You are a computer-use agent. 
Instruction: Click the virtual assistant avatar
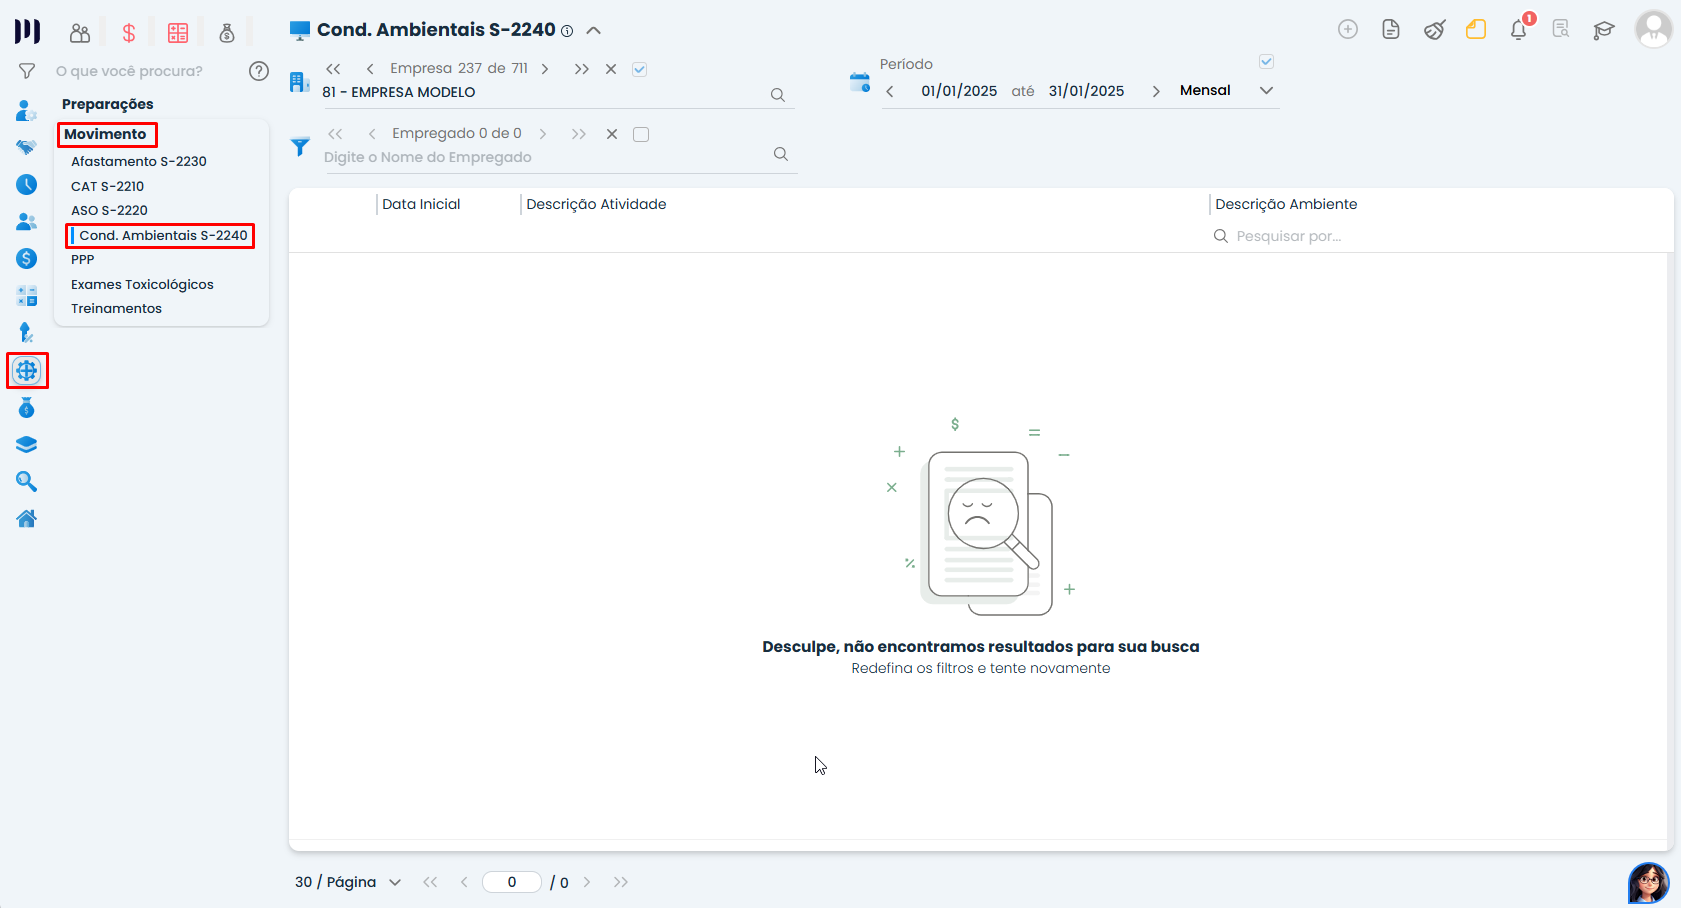[x=1648, y=882]
